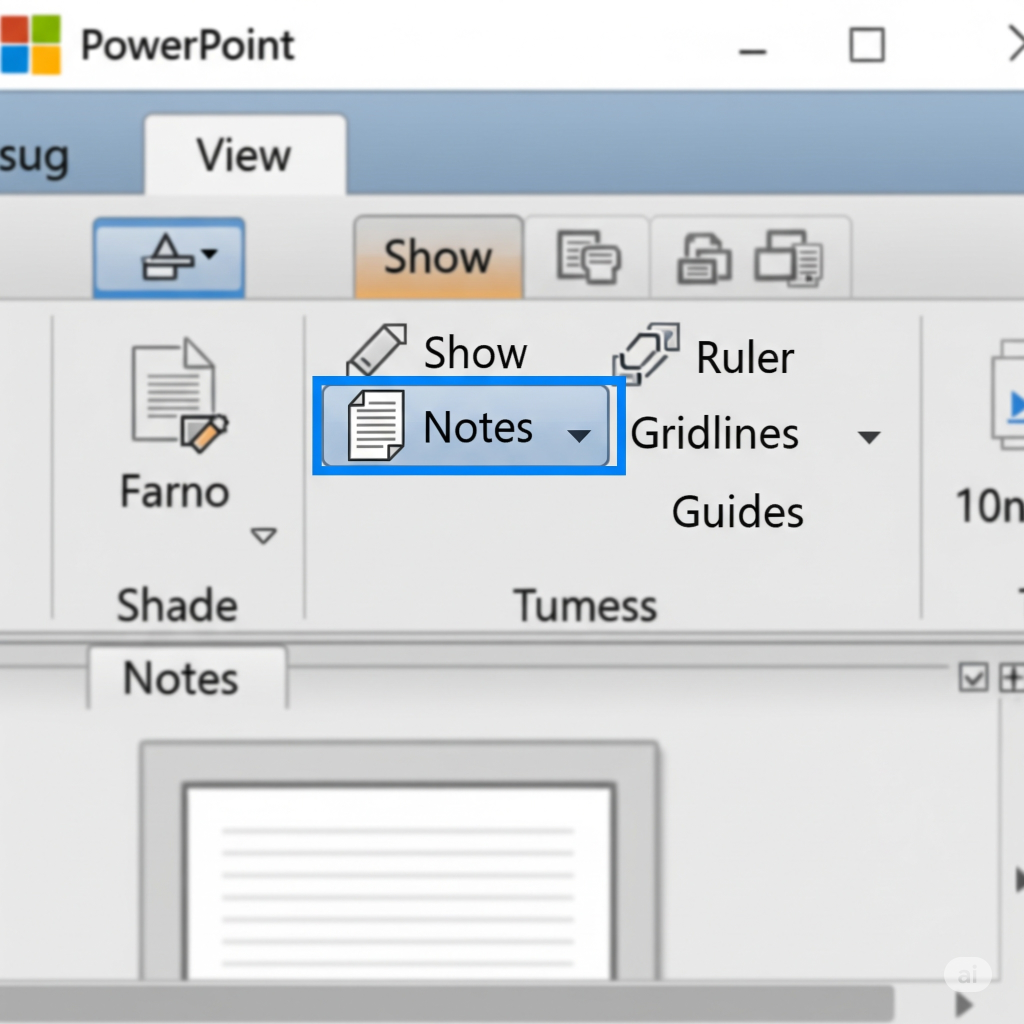Toggle the Gridlines option

point(714,434)
